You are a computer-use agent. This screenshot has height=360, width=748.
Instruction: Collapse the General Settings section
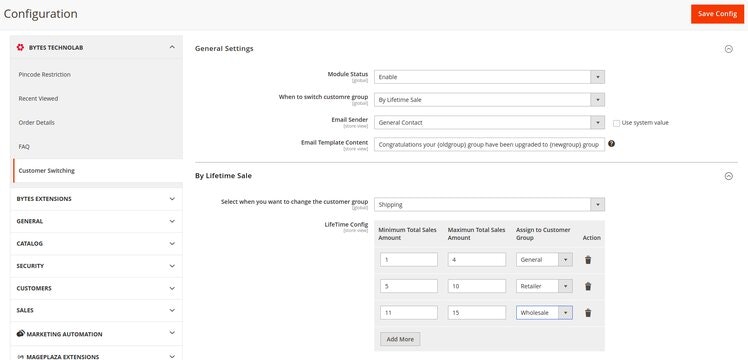tap(728, 49)
